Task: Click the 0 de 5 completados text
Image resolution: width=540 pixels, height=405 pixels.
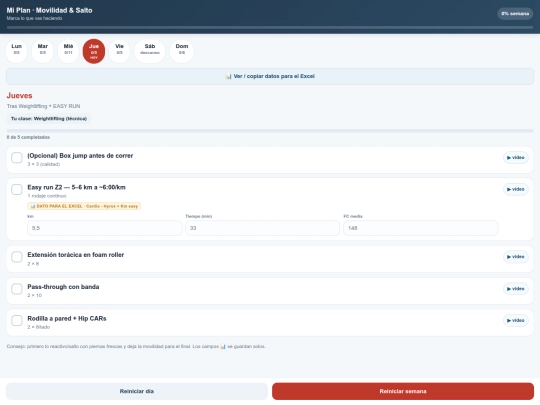Action: tap(28, 137)
